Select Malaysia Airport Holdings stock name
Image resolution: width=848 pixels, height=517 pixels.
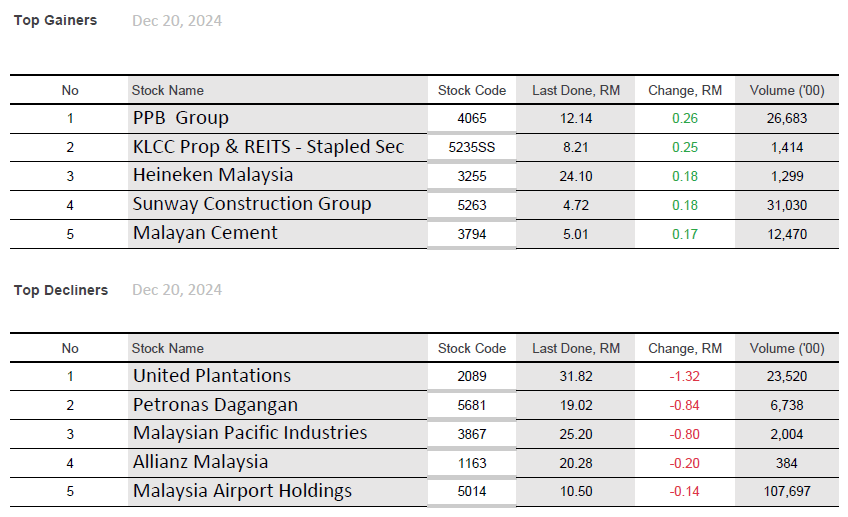coord(242,491)
